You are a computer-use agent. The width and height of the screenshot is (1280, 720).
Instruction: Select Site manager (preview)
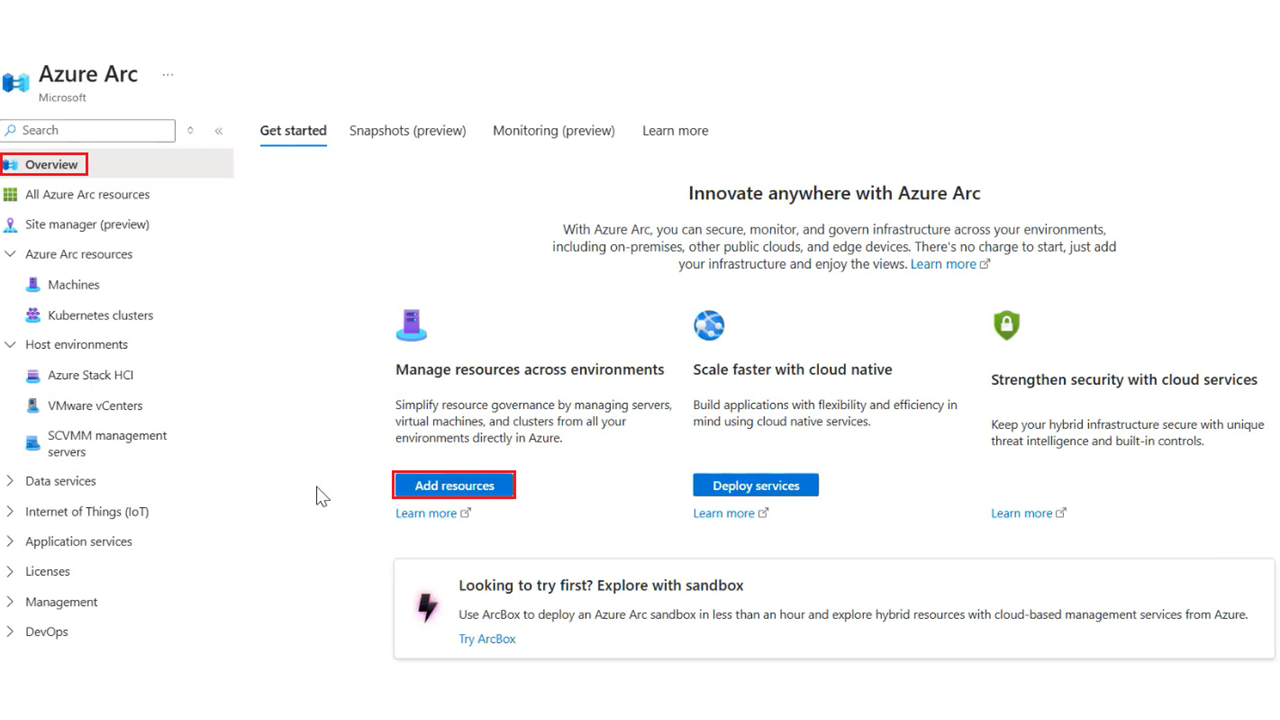(85, 224)
